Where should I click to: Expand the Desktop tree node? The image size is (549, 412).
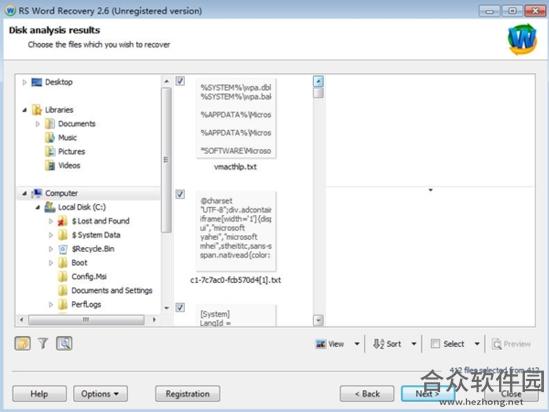(24, 82)
